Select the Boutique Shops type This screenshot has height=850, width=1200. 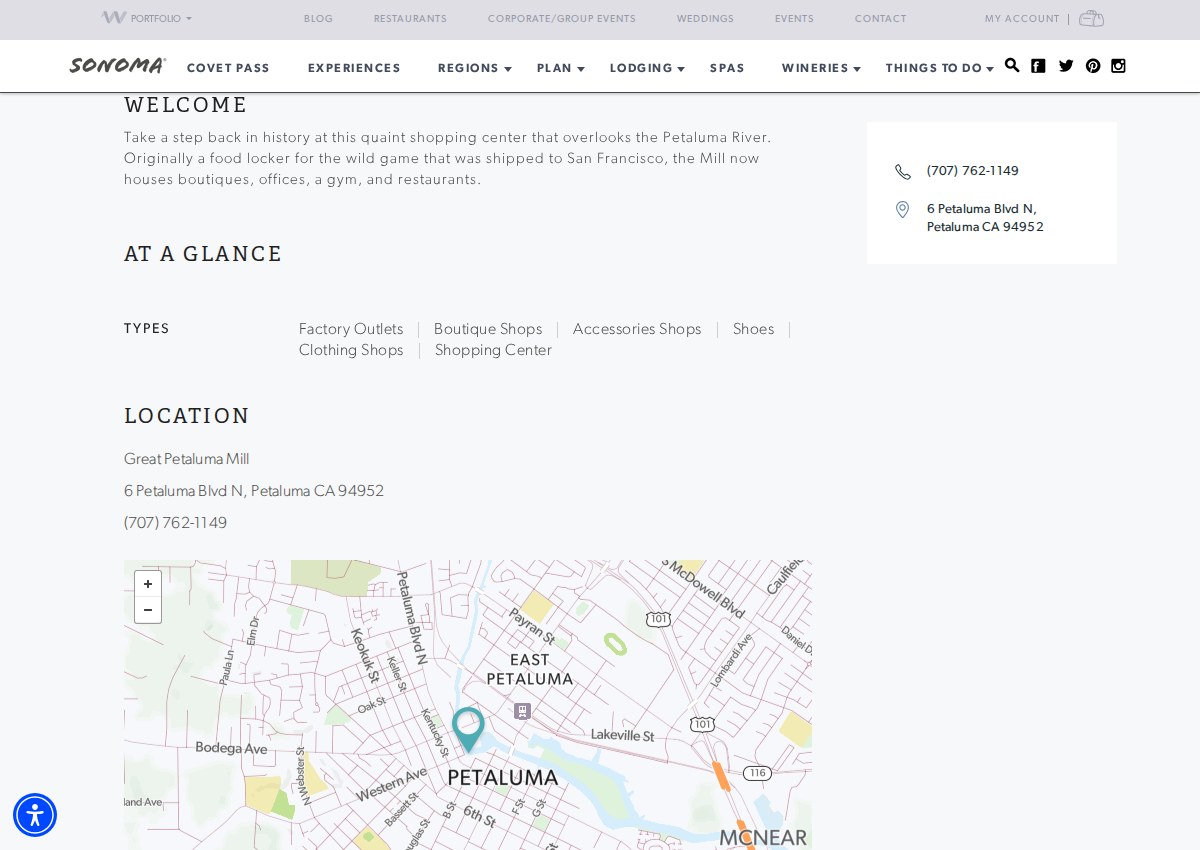pos(488,329)
